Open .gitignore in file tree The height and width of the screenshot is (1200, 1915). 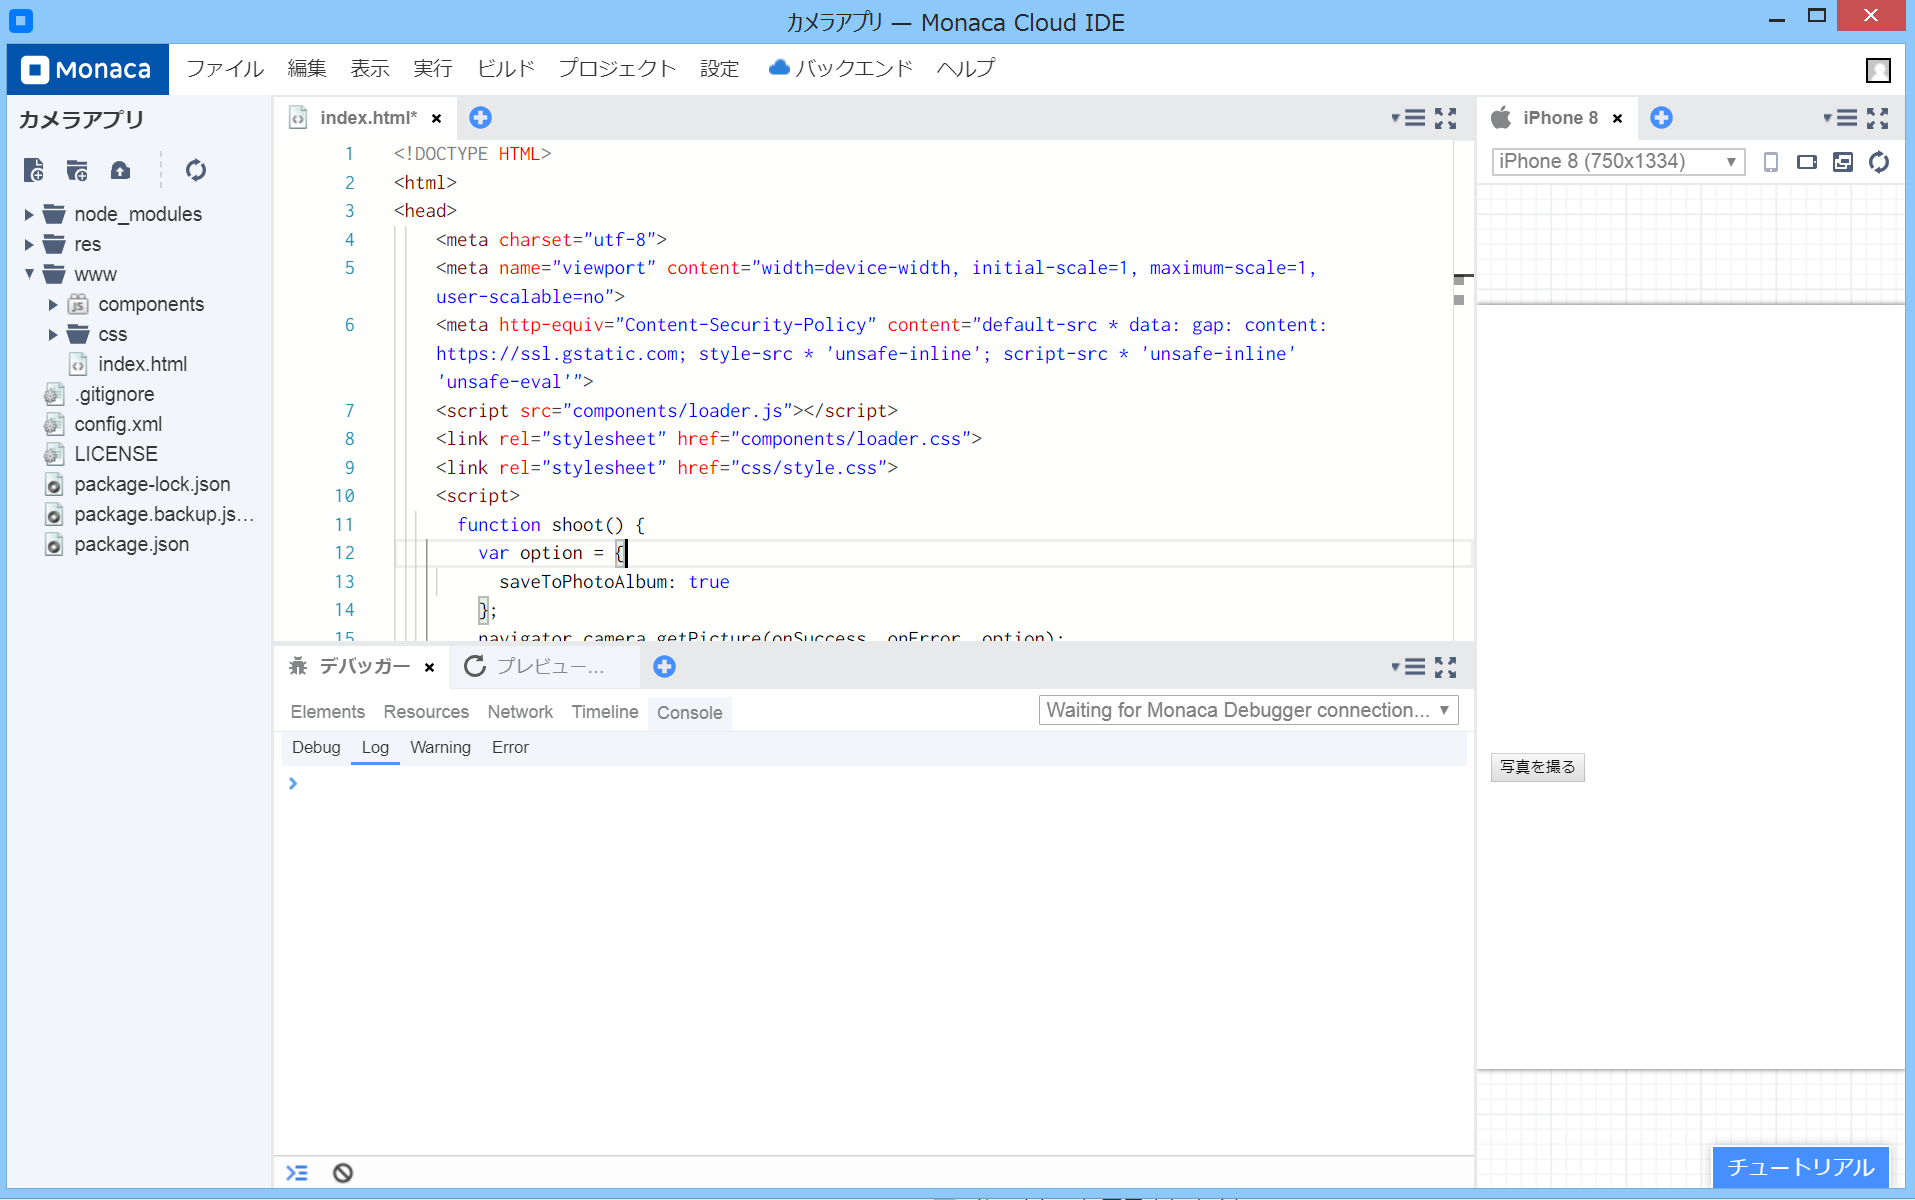114,394
